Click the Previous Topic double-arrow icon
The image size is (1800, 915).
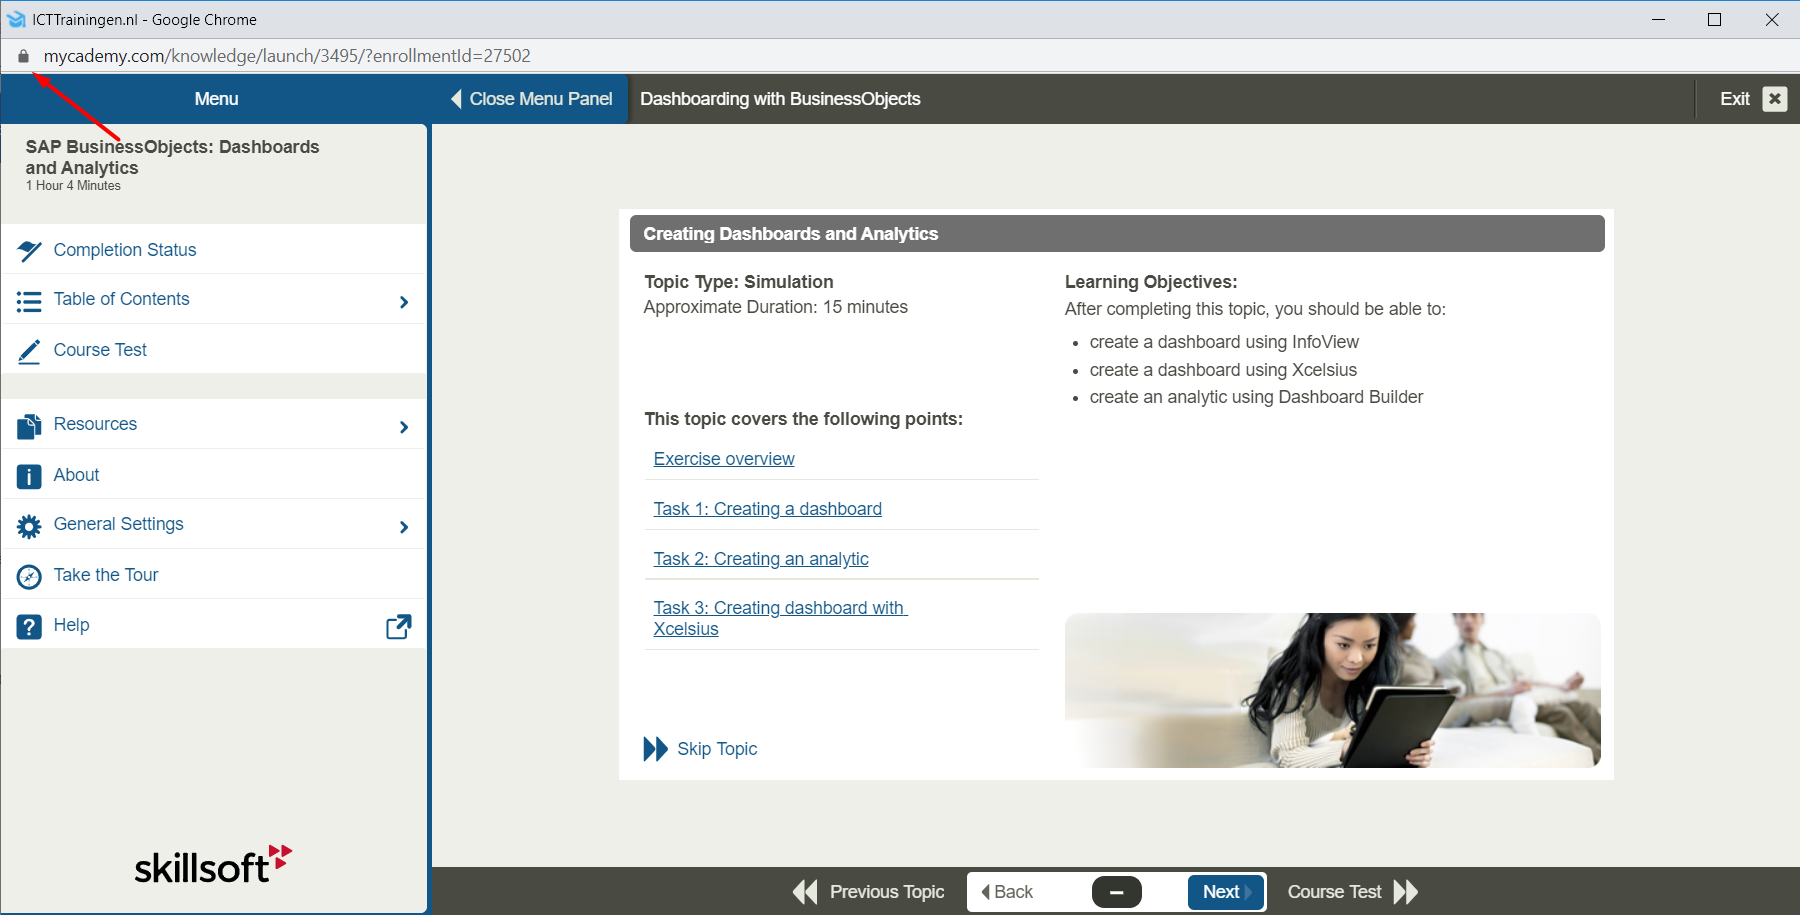(x=805, y=892)
